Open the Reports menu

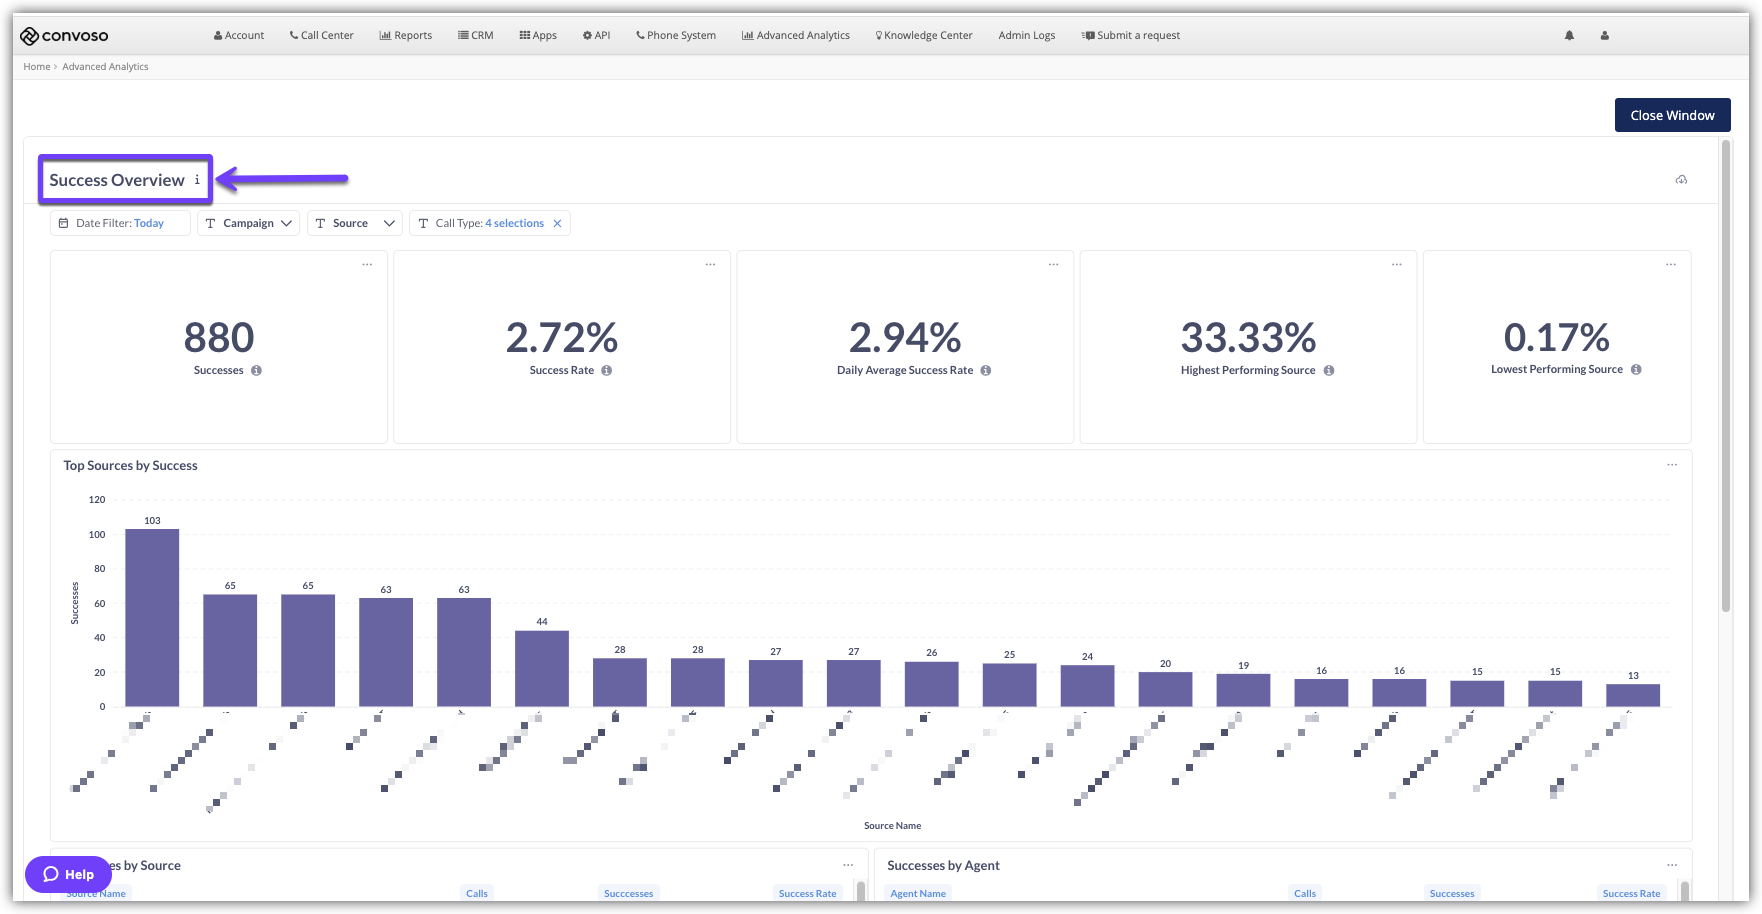(x=406, y=35)
